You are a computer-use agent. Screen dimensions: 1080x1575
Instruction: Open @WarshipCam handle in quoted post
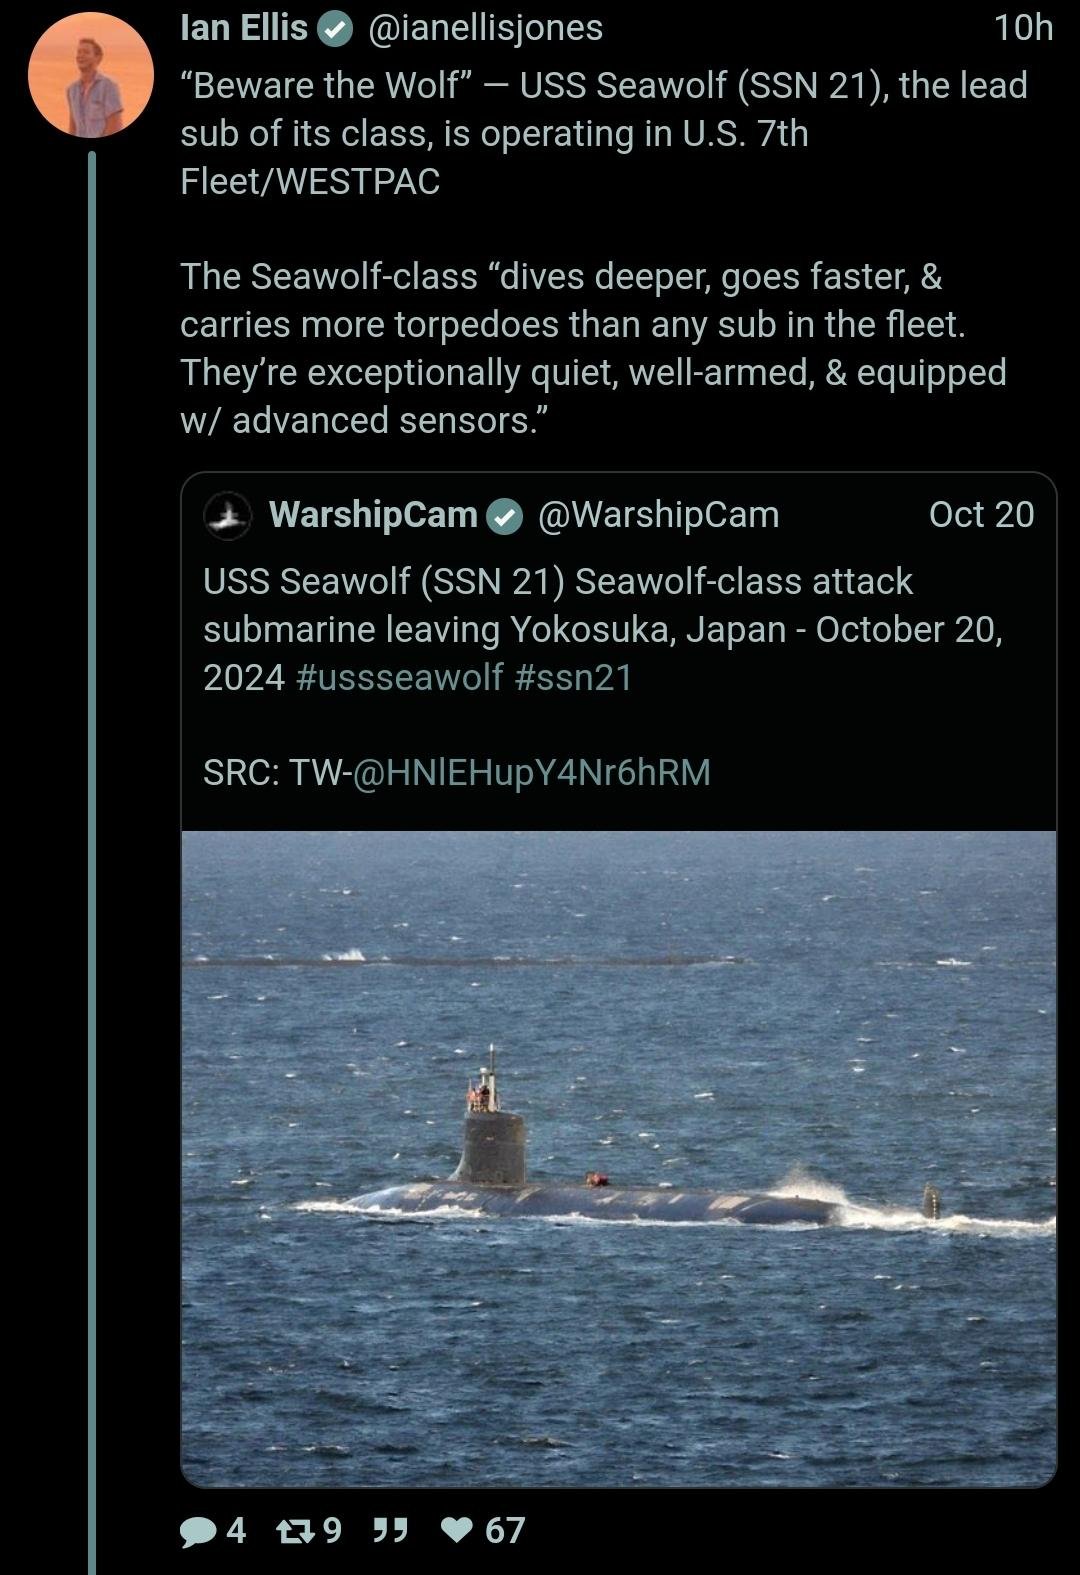(658, 515)
